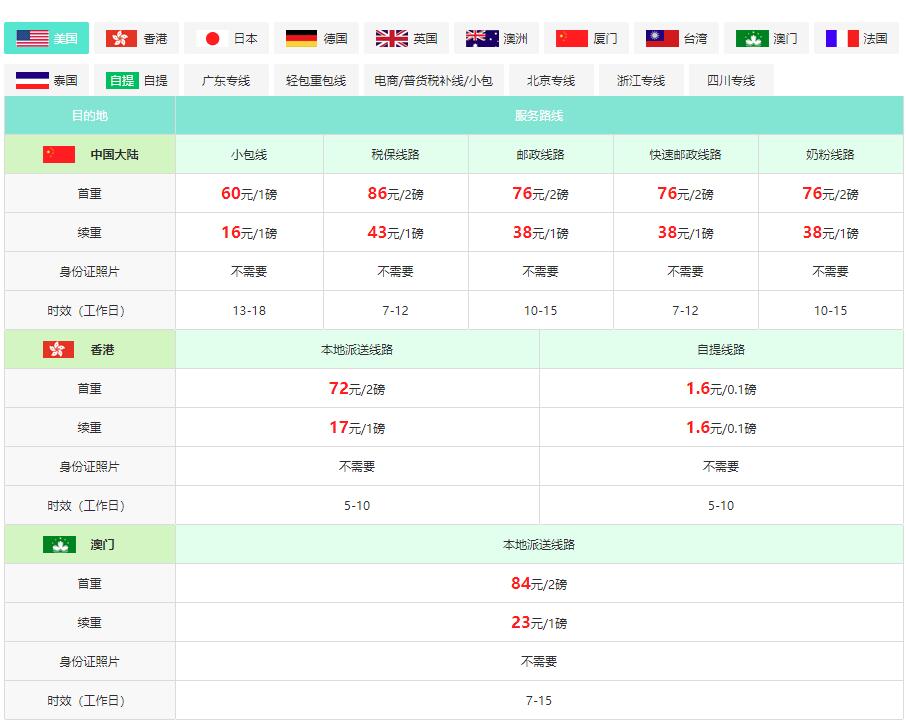This screenshot has width=906, height=722.
Task: Click the Germany flag icon
Action: tap(302, 39)
